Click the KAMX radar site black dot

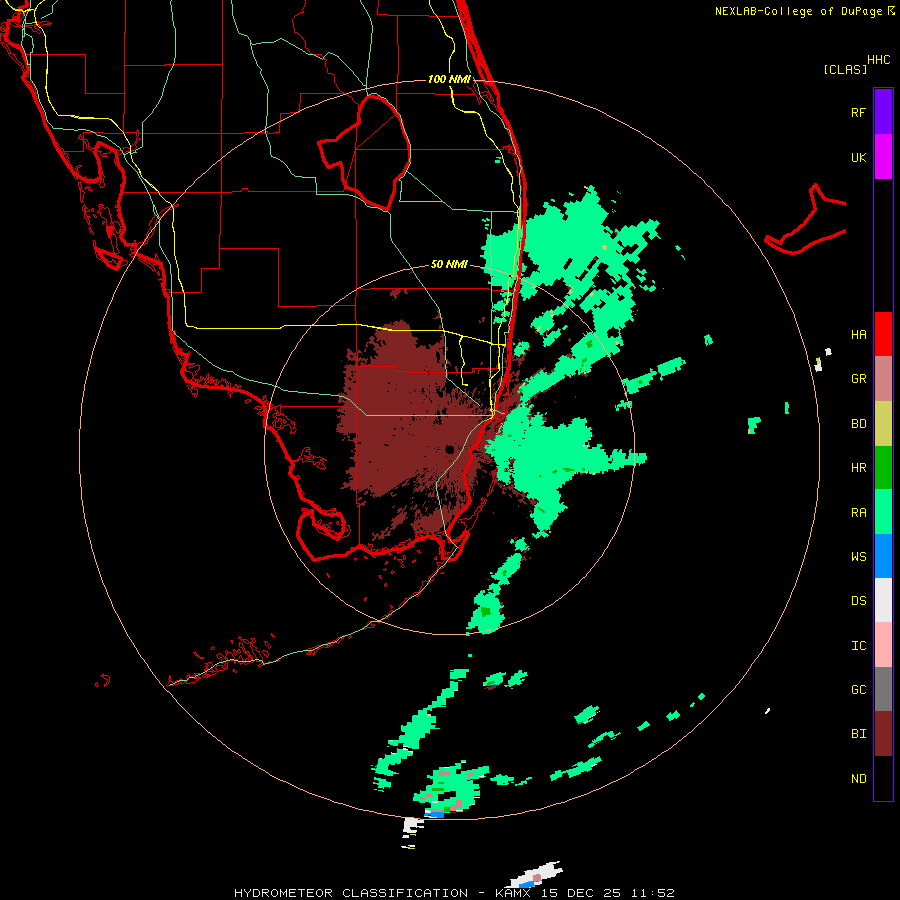click(451, 449)
